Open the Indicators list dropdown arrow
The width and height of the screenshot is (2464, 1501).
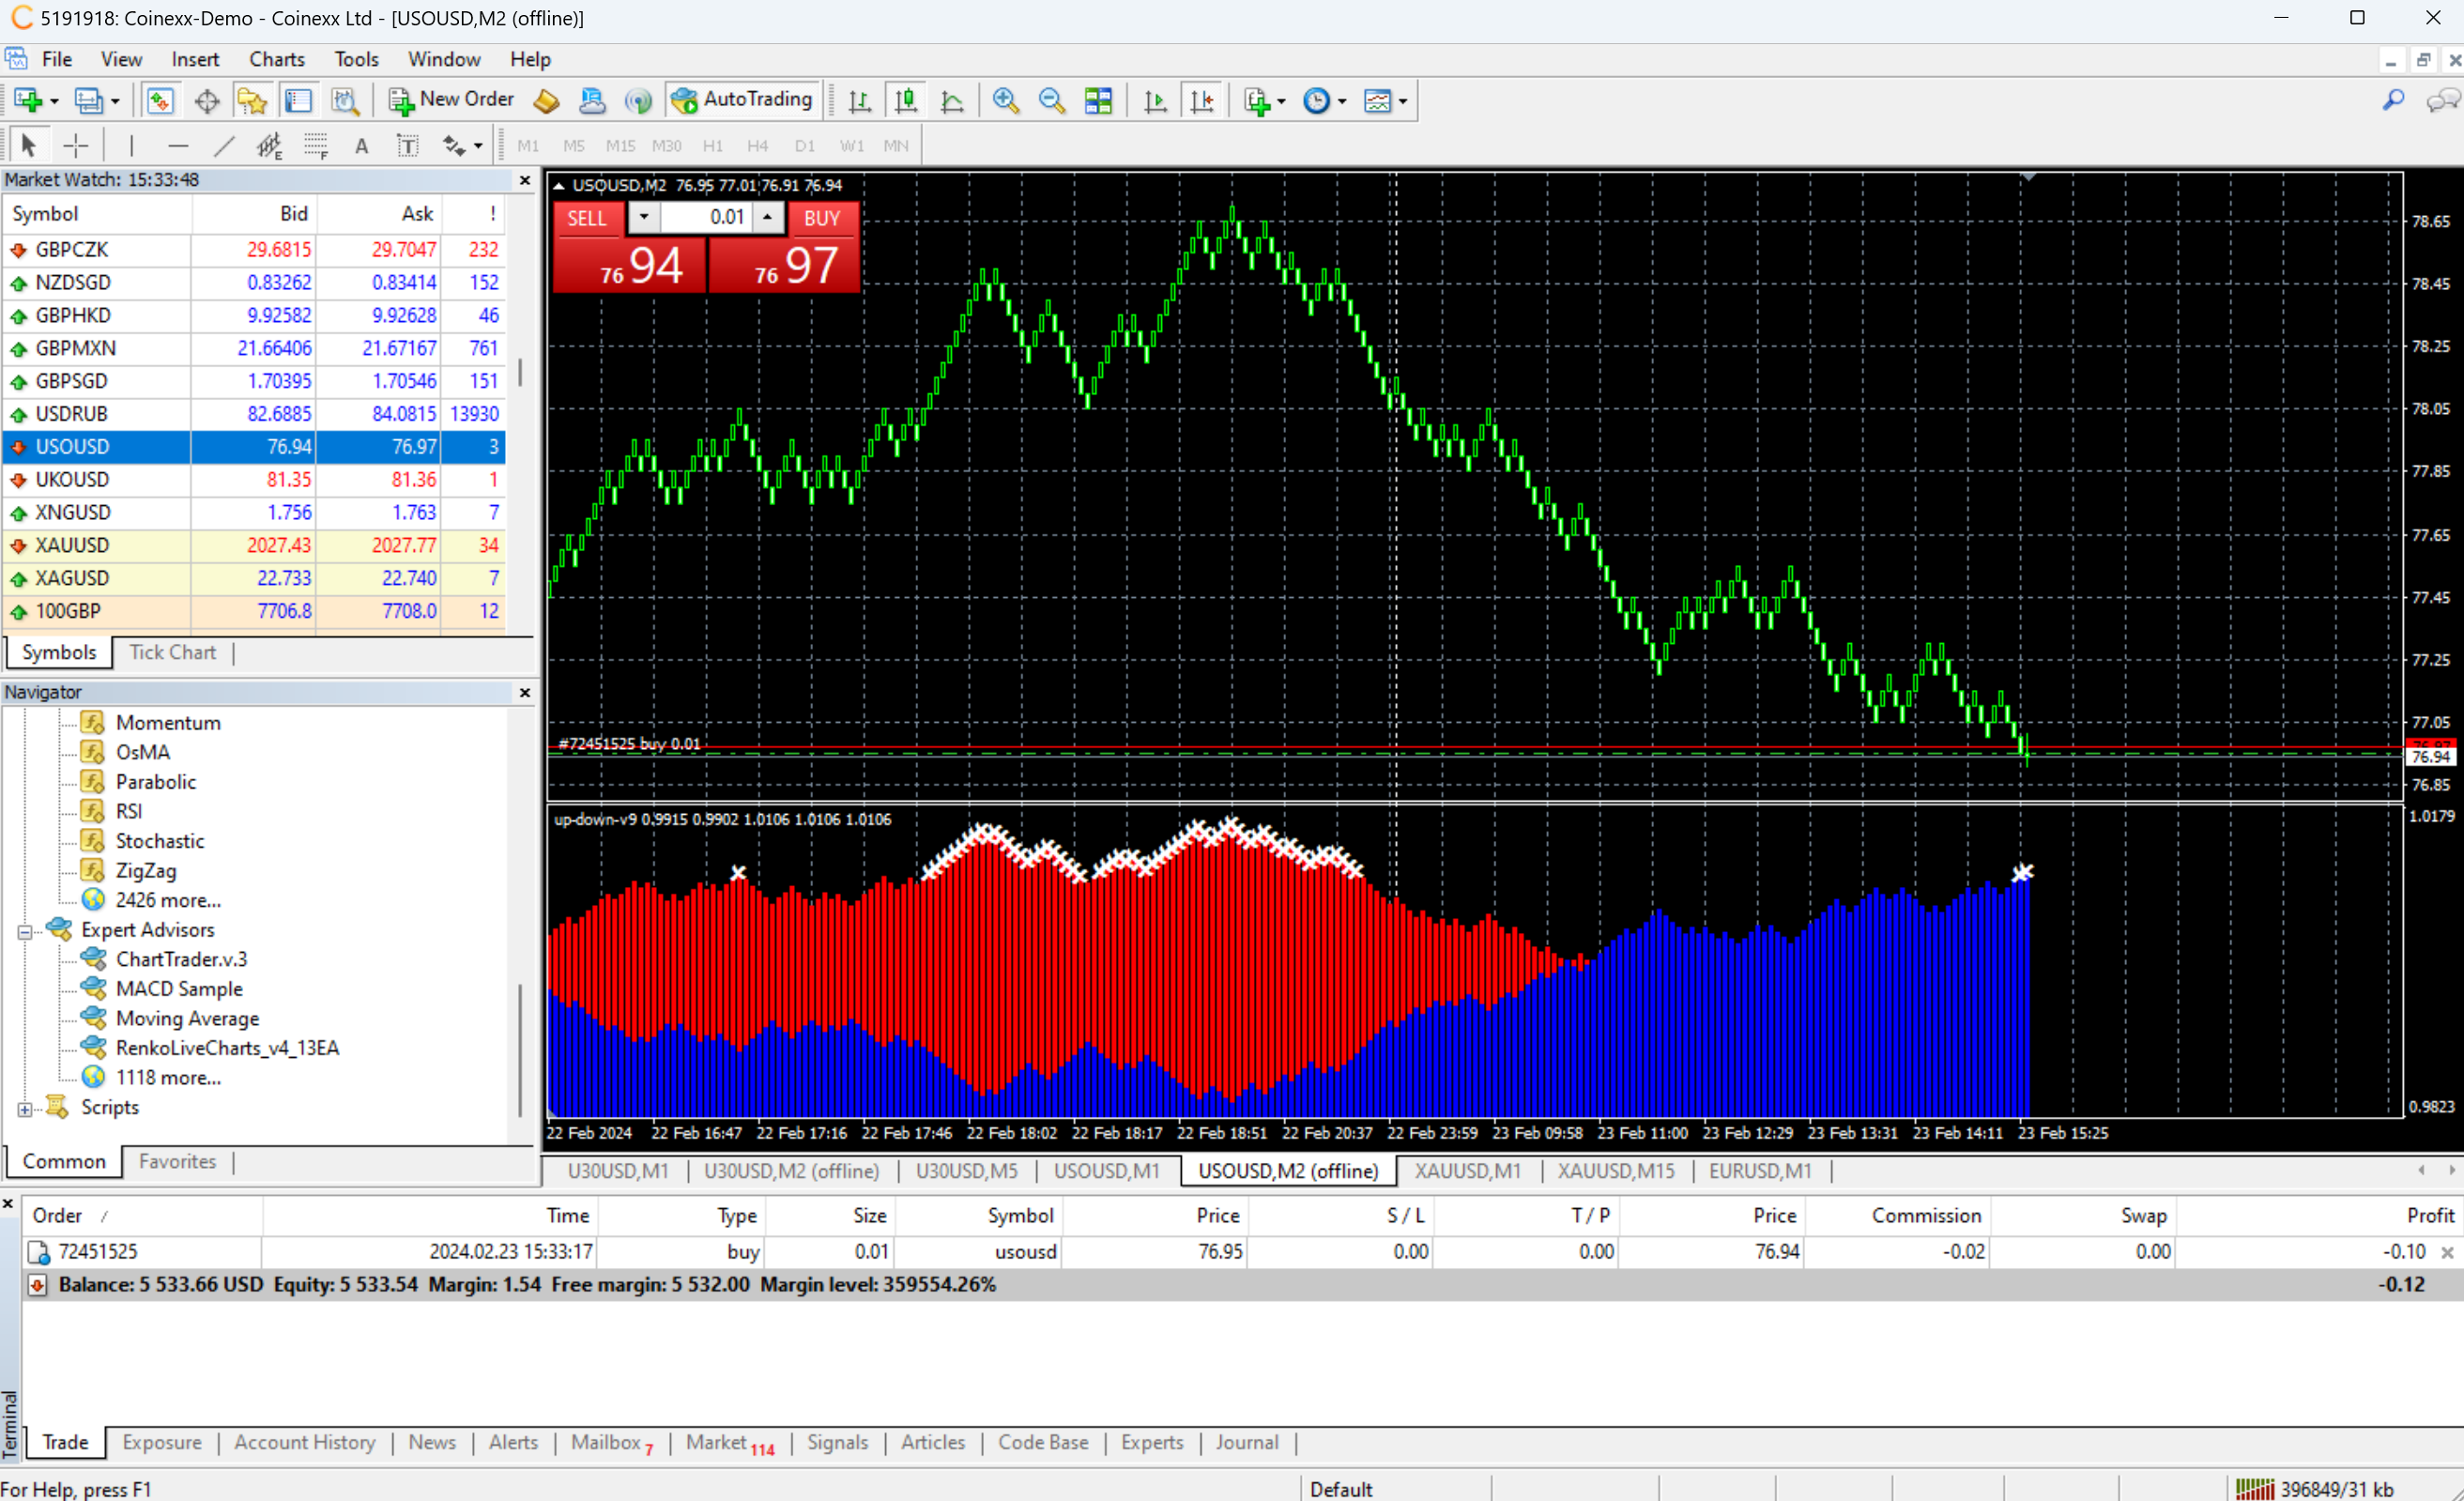[1281, 101]
